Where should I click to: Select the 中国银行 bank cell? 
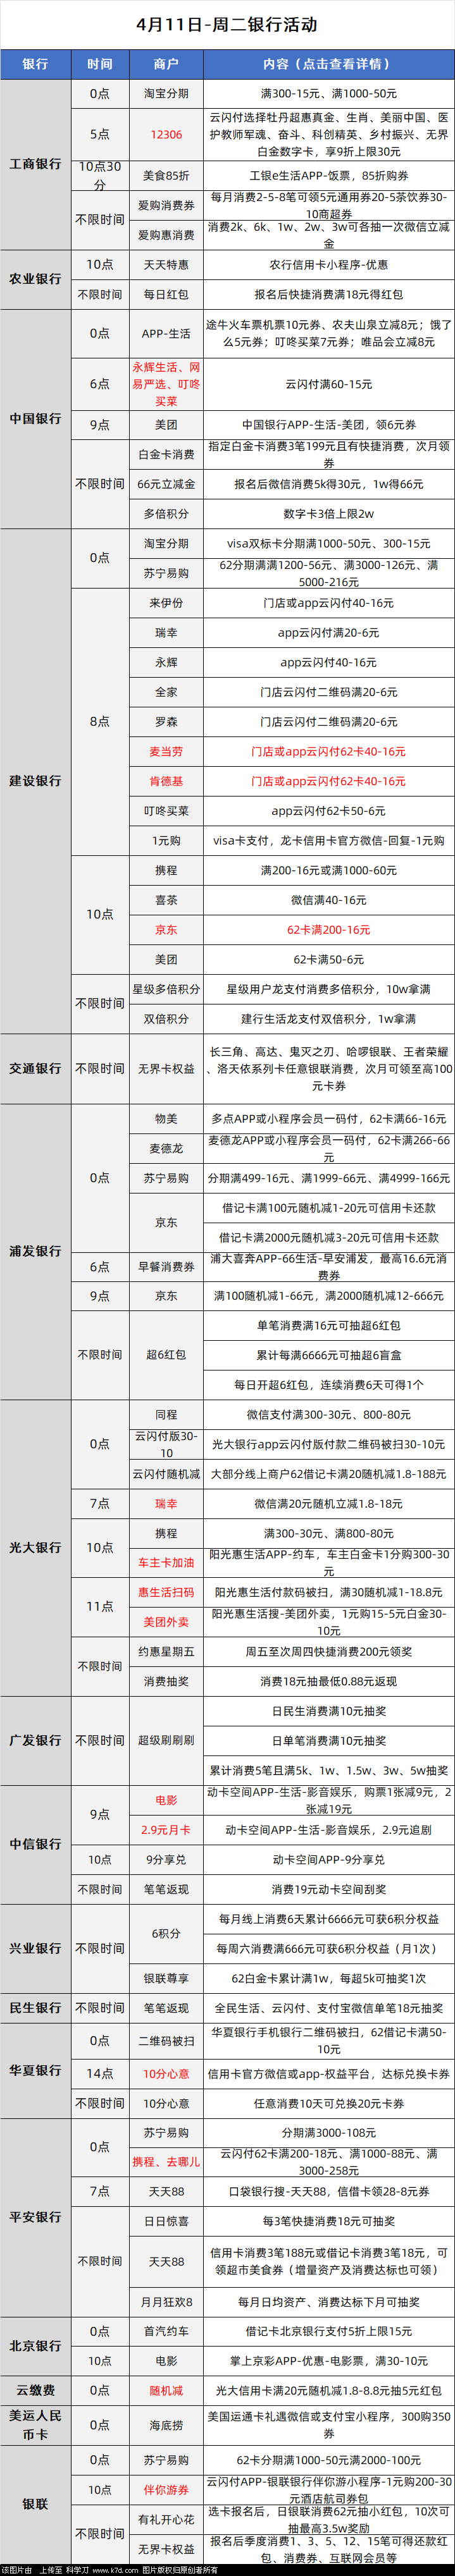pos(35,419)
